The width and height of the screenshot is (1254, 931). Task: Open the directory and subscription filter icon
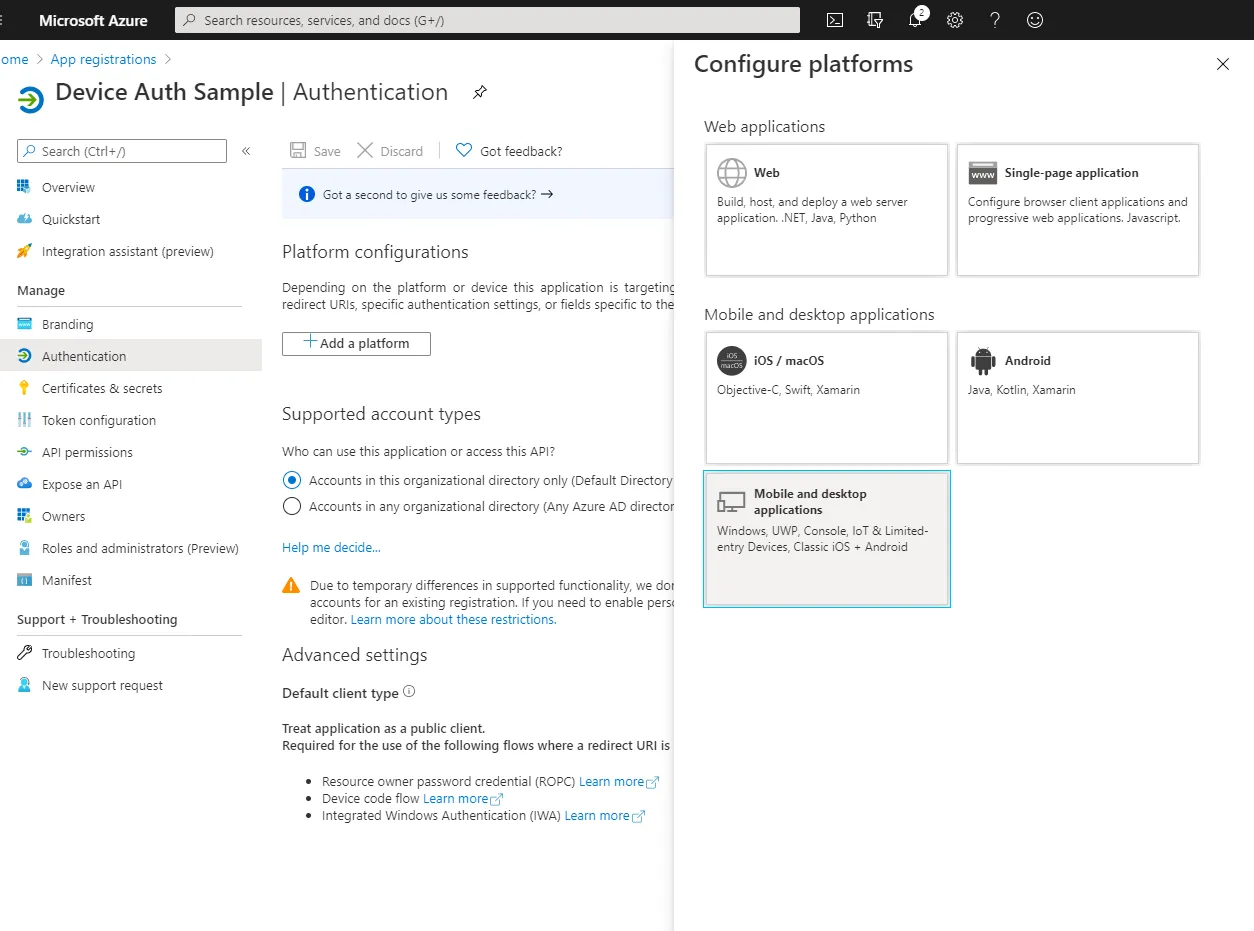[875, 20]
